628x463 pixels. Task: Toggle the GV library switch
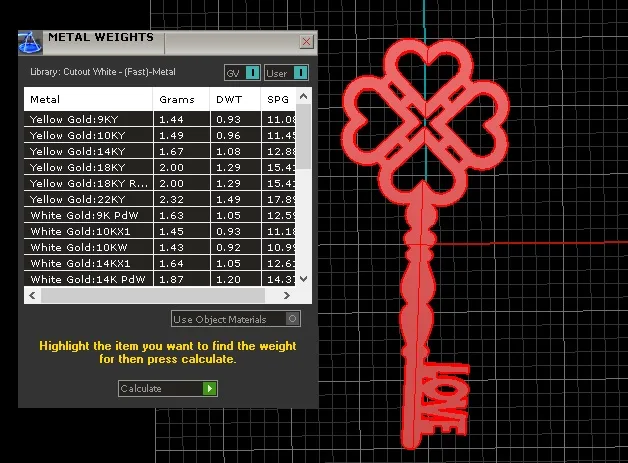click(x=242, y=73)
